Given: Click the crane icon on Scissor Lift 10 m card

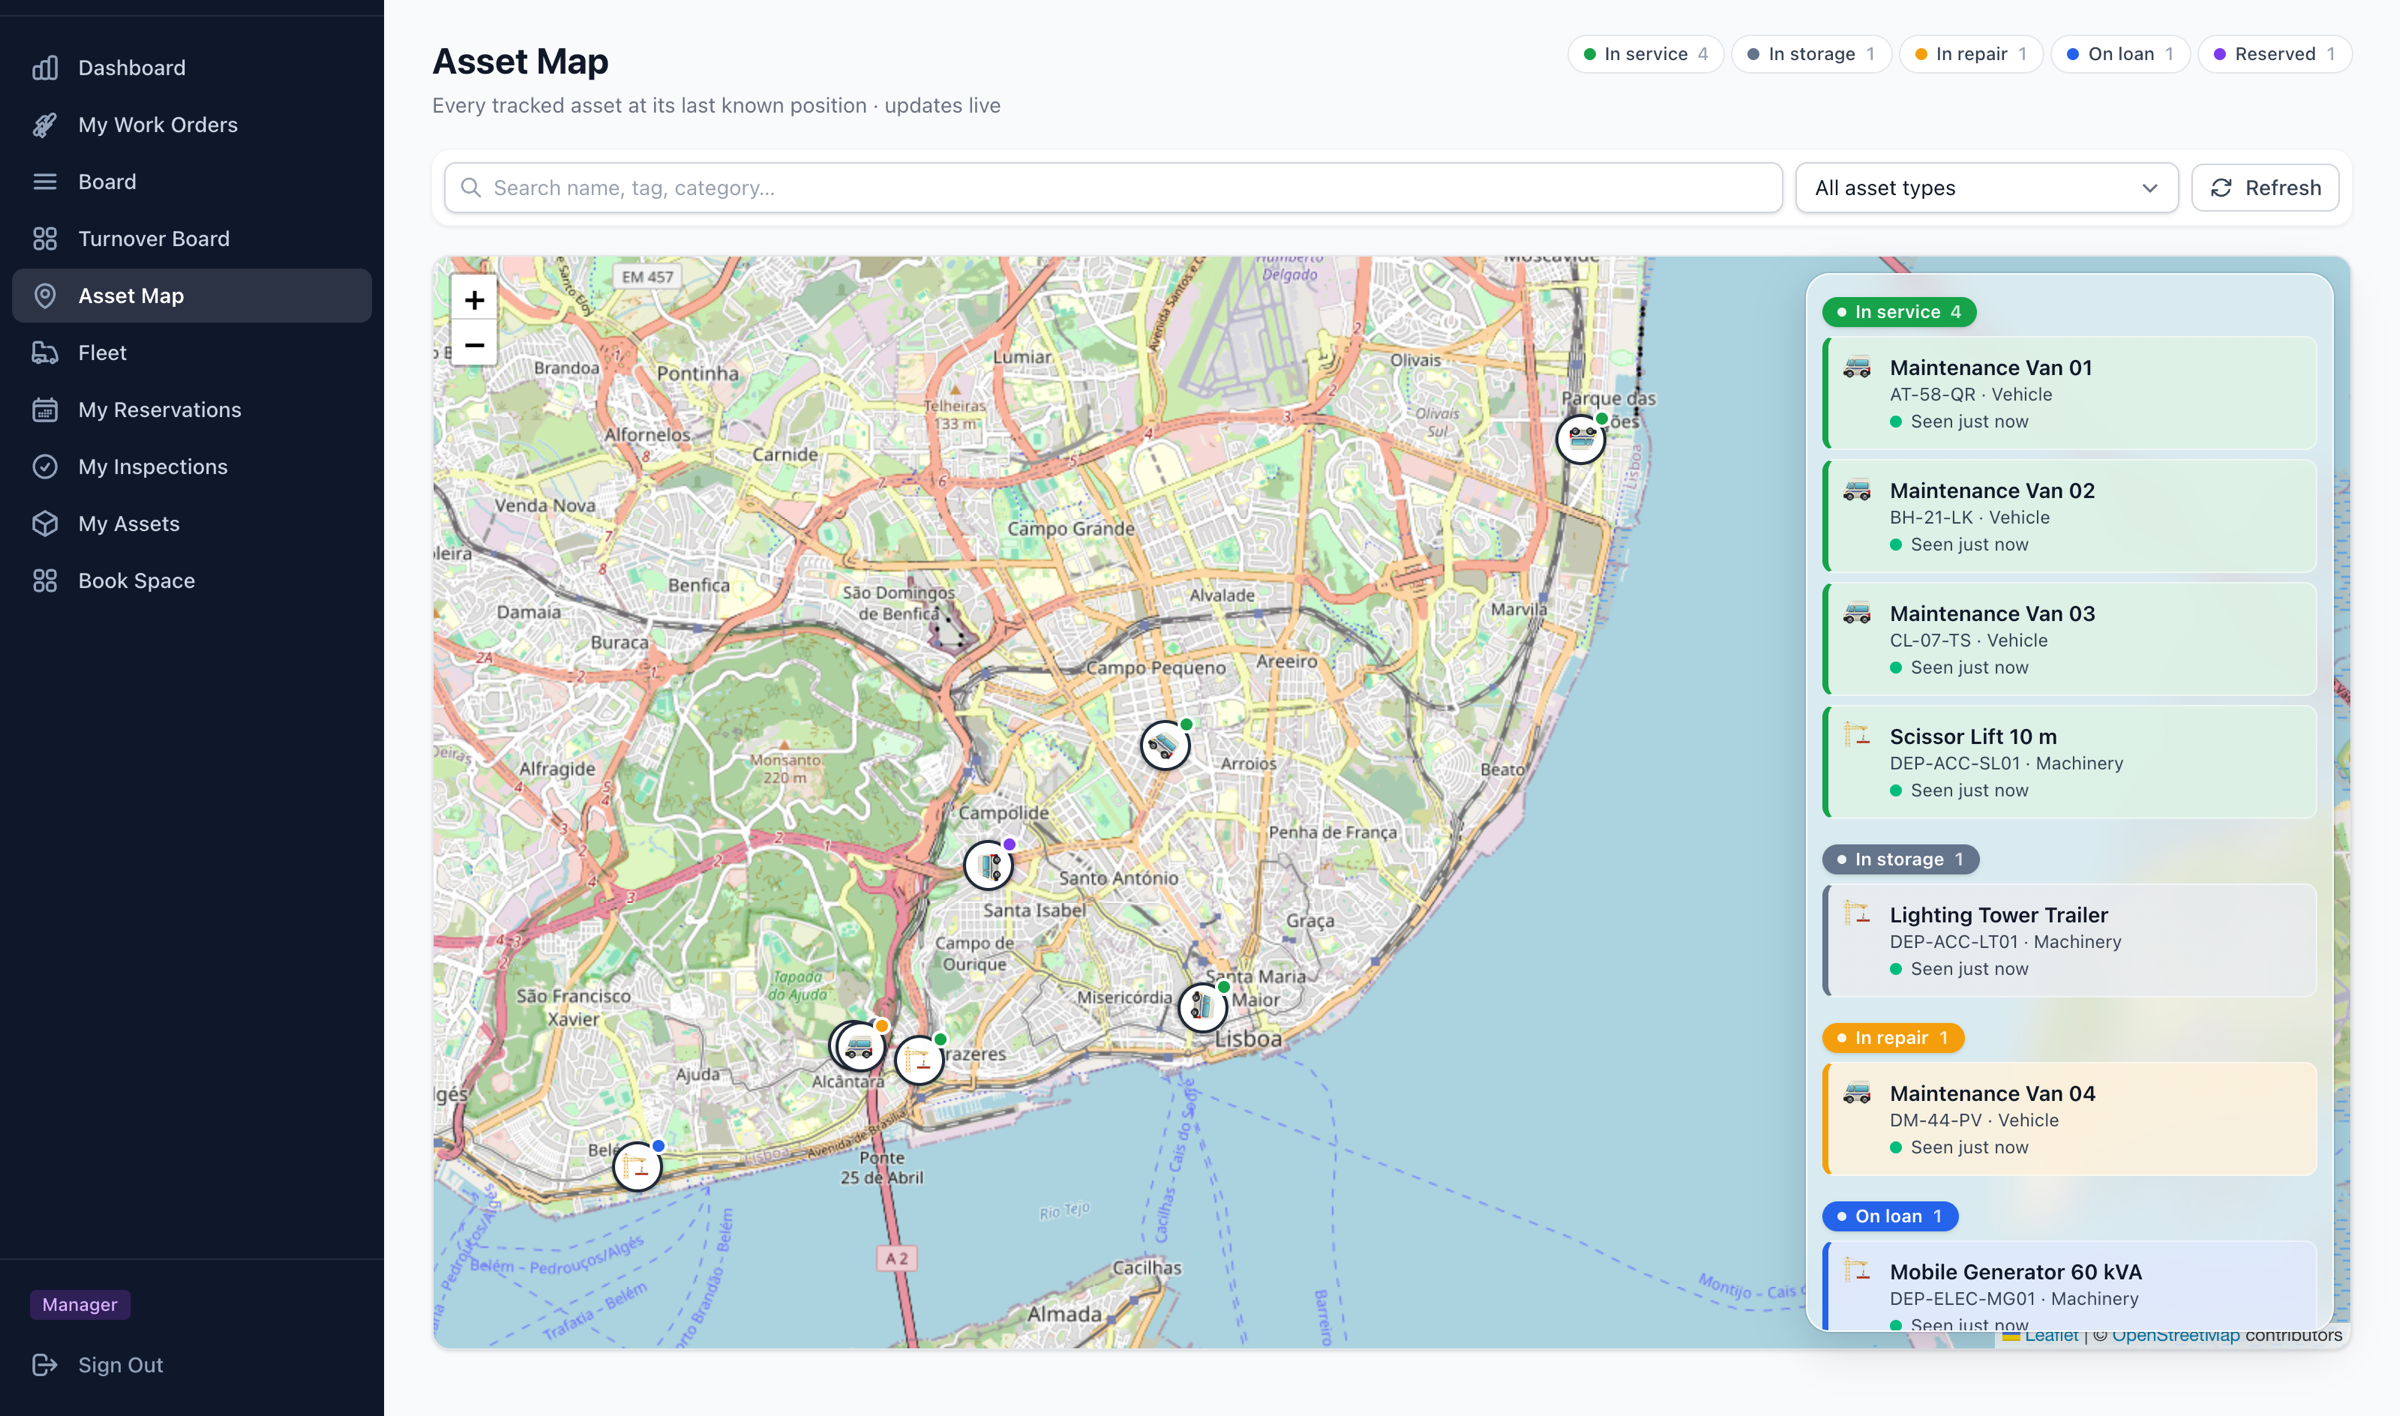Looking at the screenshot, I should [1857, 736].
